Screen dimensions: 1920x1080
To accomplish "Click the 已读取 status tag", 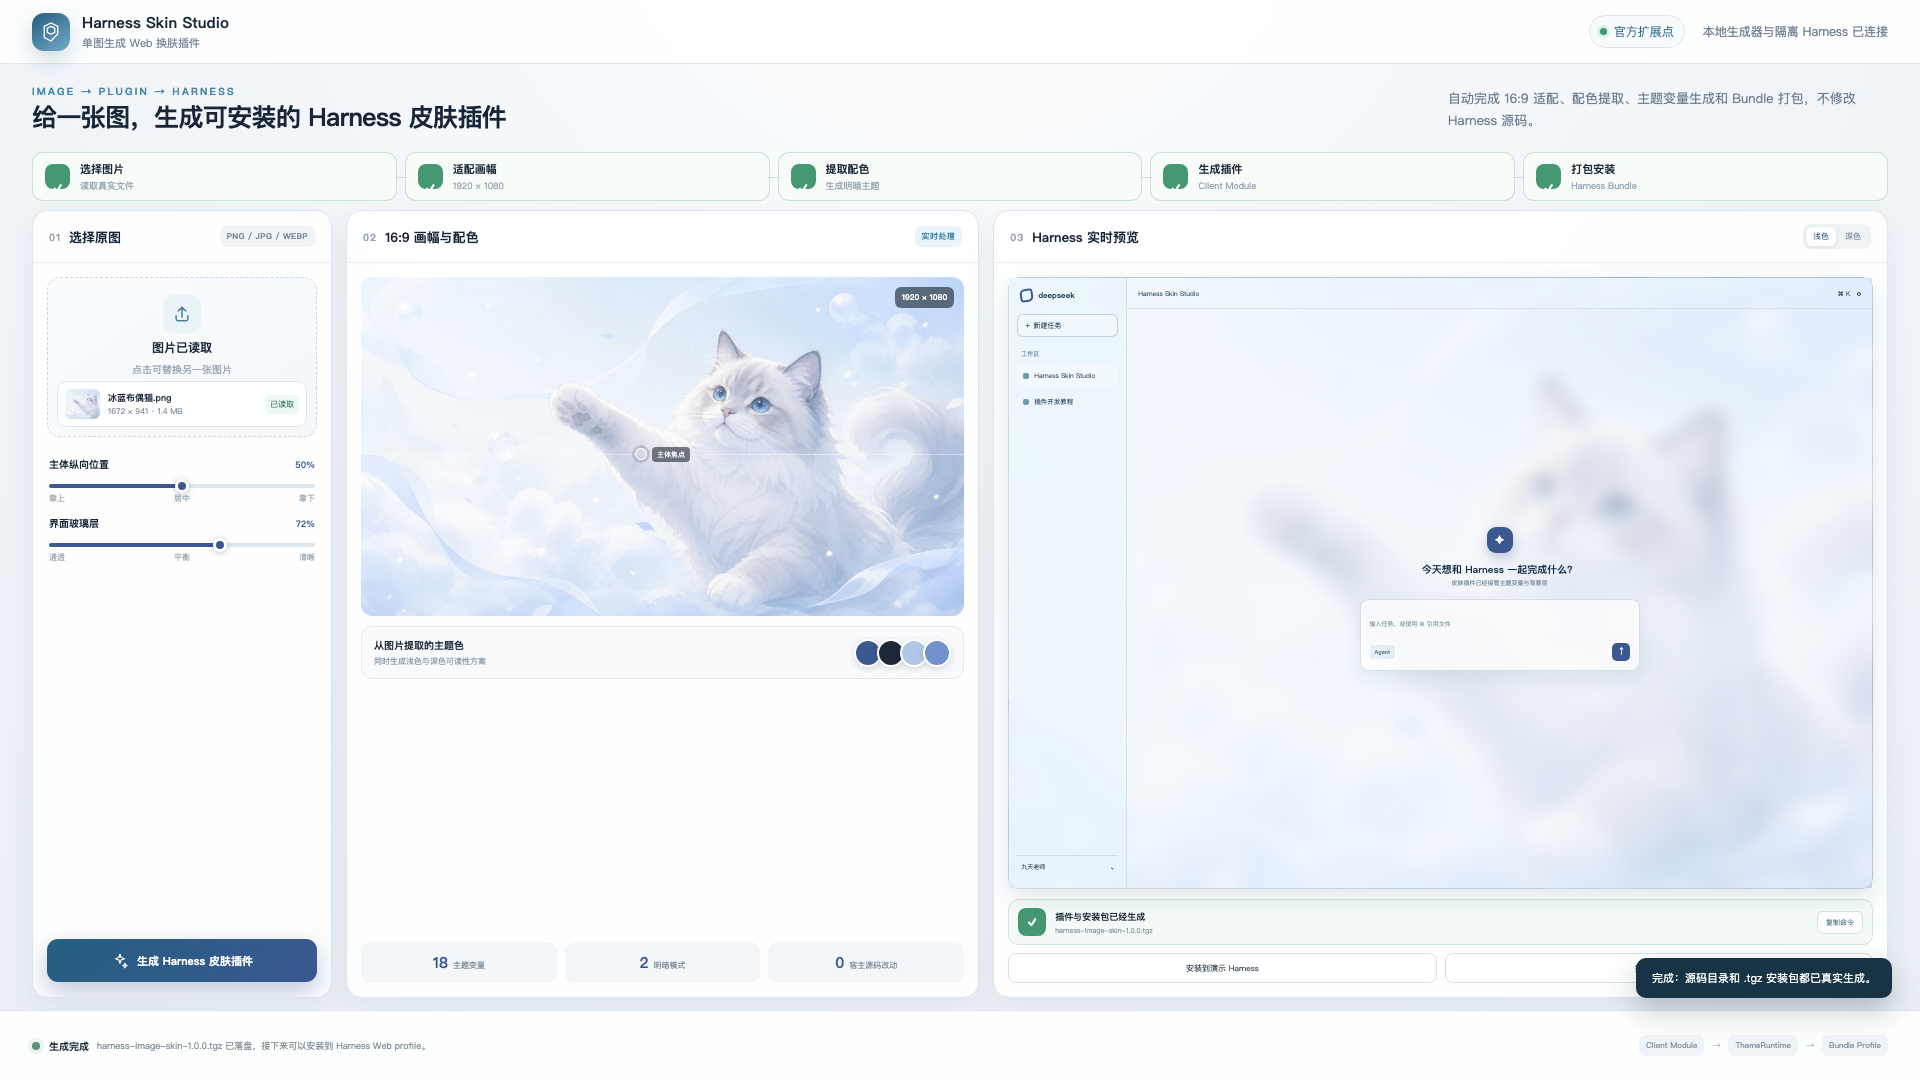I will [x=282, y=404].
